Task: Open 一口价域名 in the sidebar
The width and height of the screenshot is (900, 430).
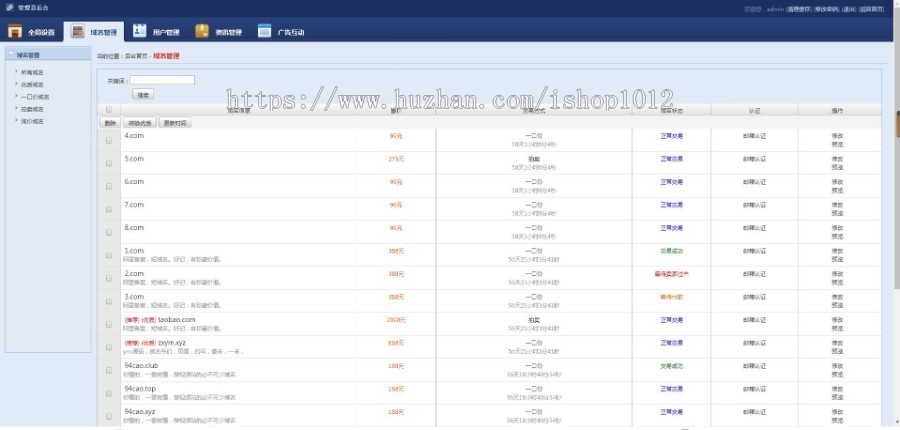Action: point(34,96)
